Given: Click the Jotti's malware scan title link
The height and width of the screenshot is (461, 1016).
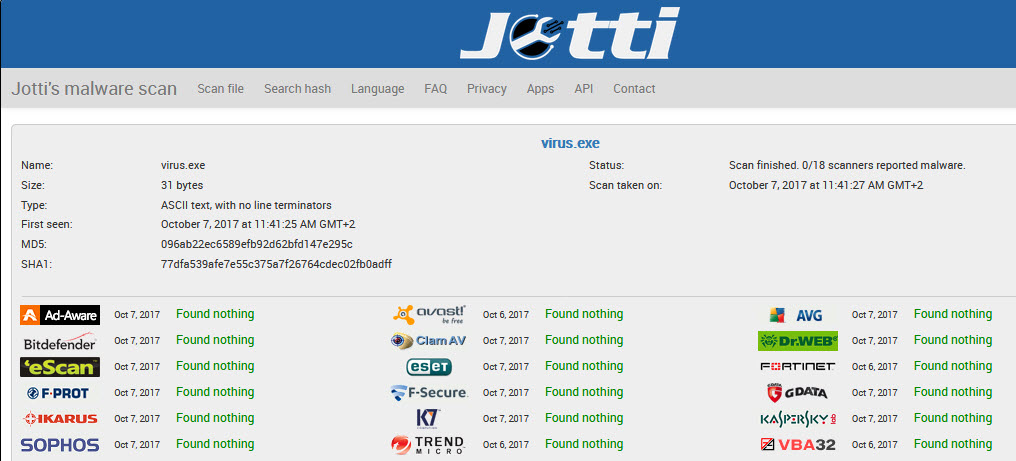Looking at the screenshot, I should (94, 89).
